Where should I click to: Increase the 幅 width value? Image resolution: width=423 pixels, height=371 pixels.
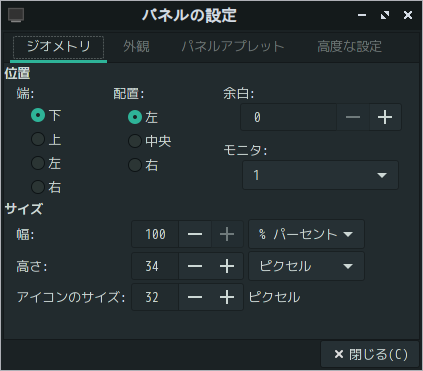pyautogui.click(x=227, y=234)
